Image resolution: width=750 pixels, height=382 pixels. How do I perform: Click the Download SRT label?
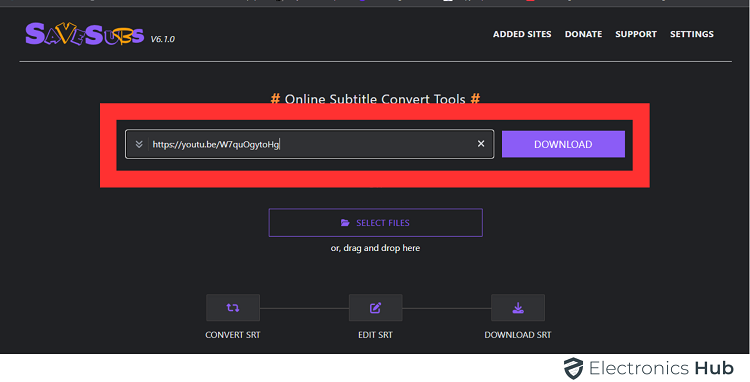[x=518, y=335]
